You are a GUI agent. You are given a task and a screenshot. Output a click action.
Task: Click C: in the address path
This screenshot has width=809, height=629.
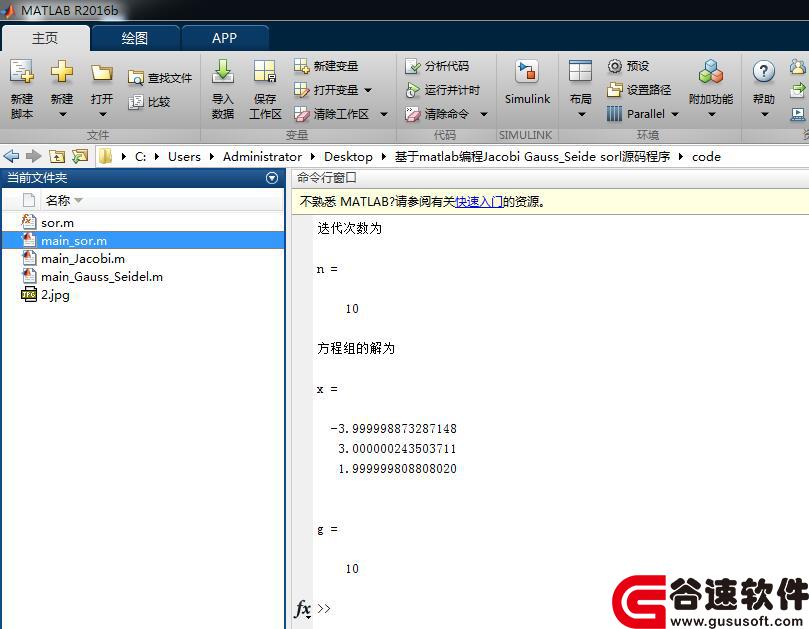[140, 156]
